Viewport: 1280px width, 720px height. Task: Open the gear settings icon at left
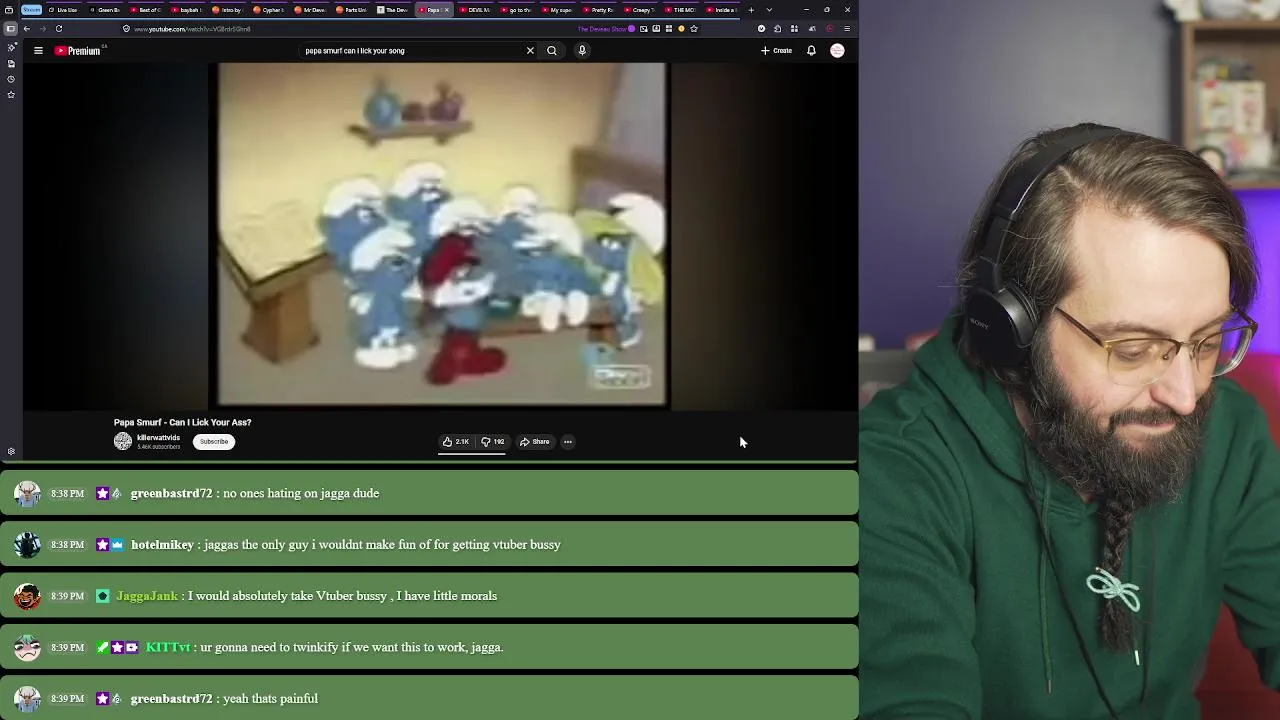coord(11,452)
